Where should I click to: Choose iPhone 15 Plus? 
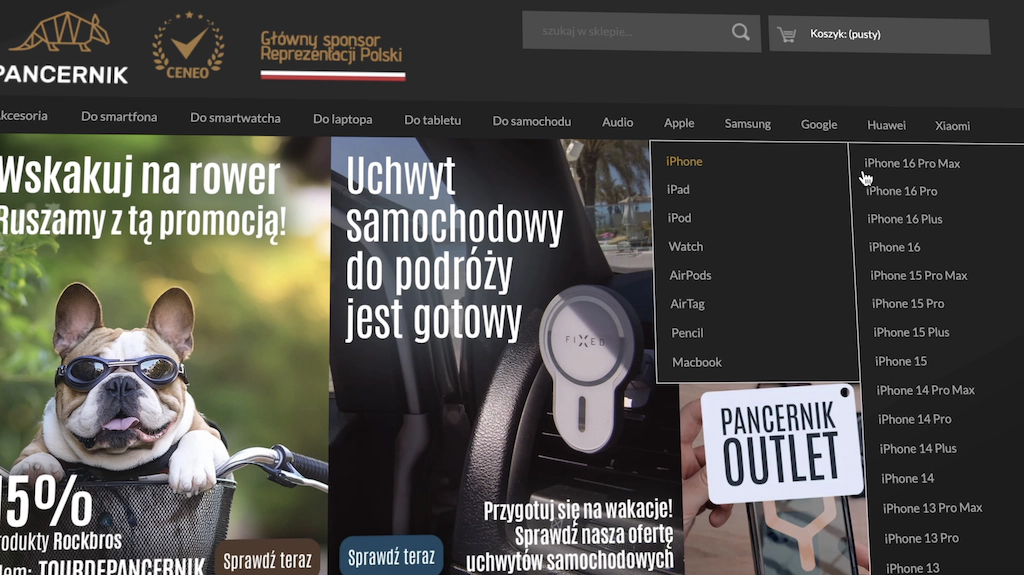pyautogui.click(x=911, y=333)
